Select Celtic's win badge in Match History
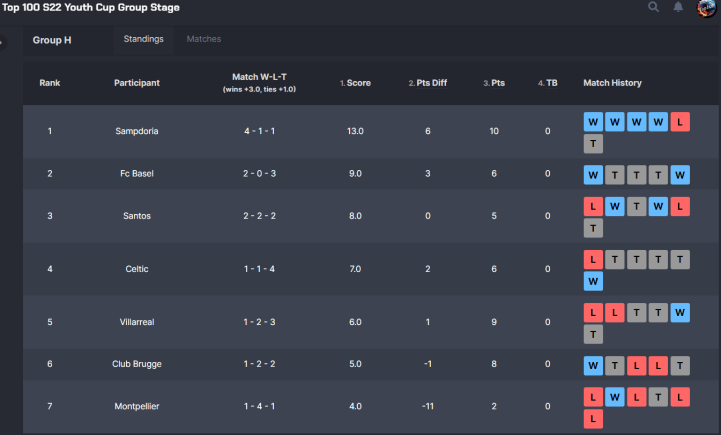Screen dimensions: 721x435 593,281
